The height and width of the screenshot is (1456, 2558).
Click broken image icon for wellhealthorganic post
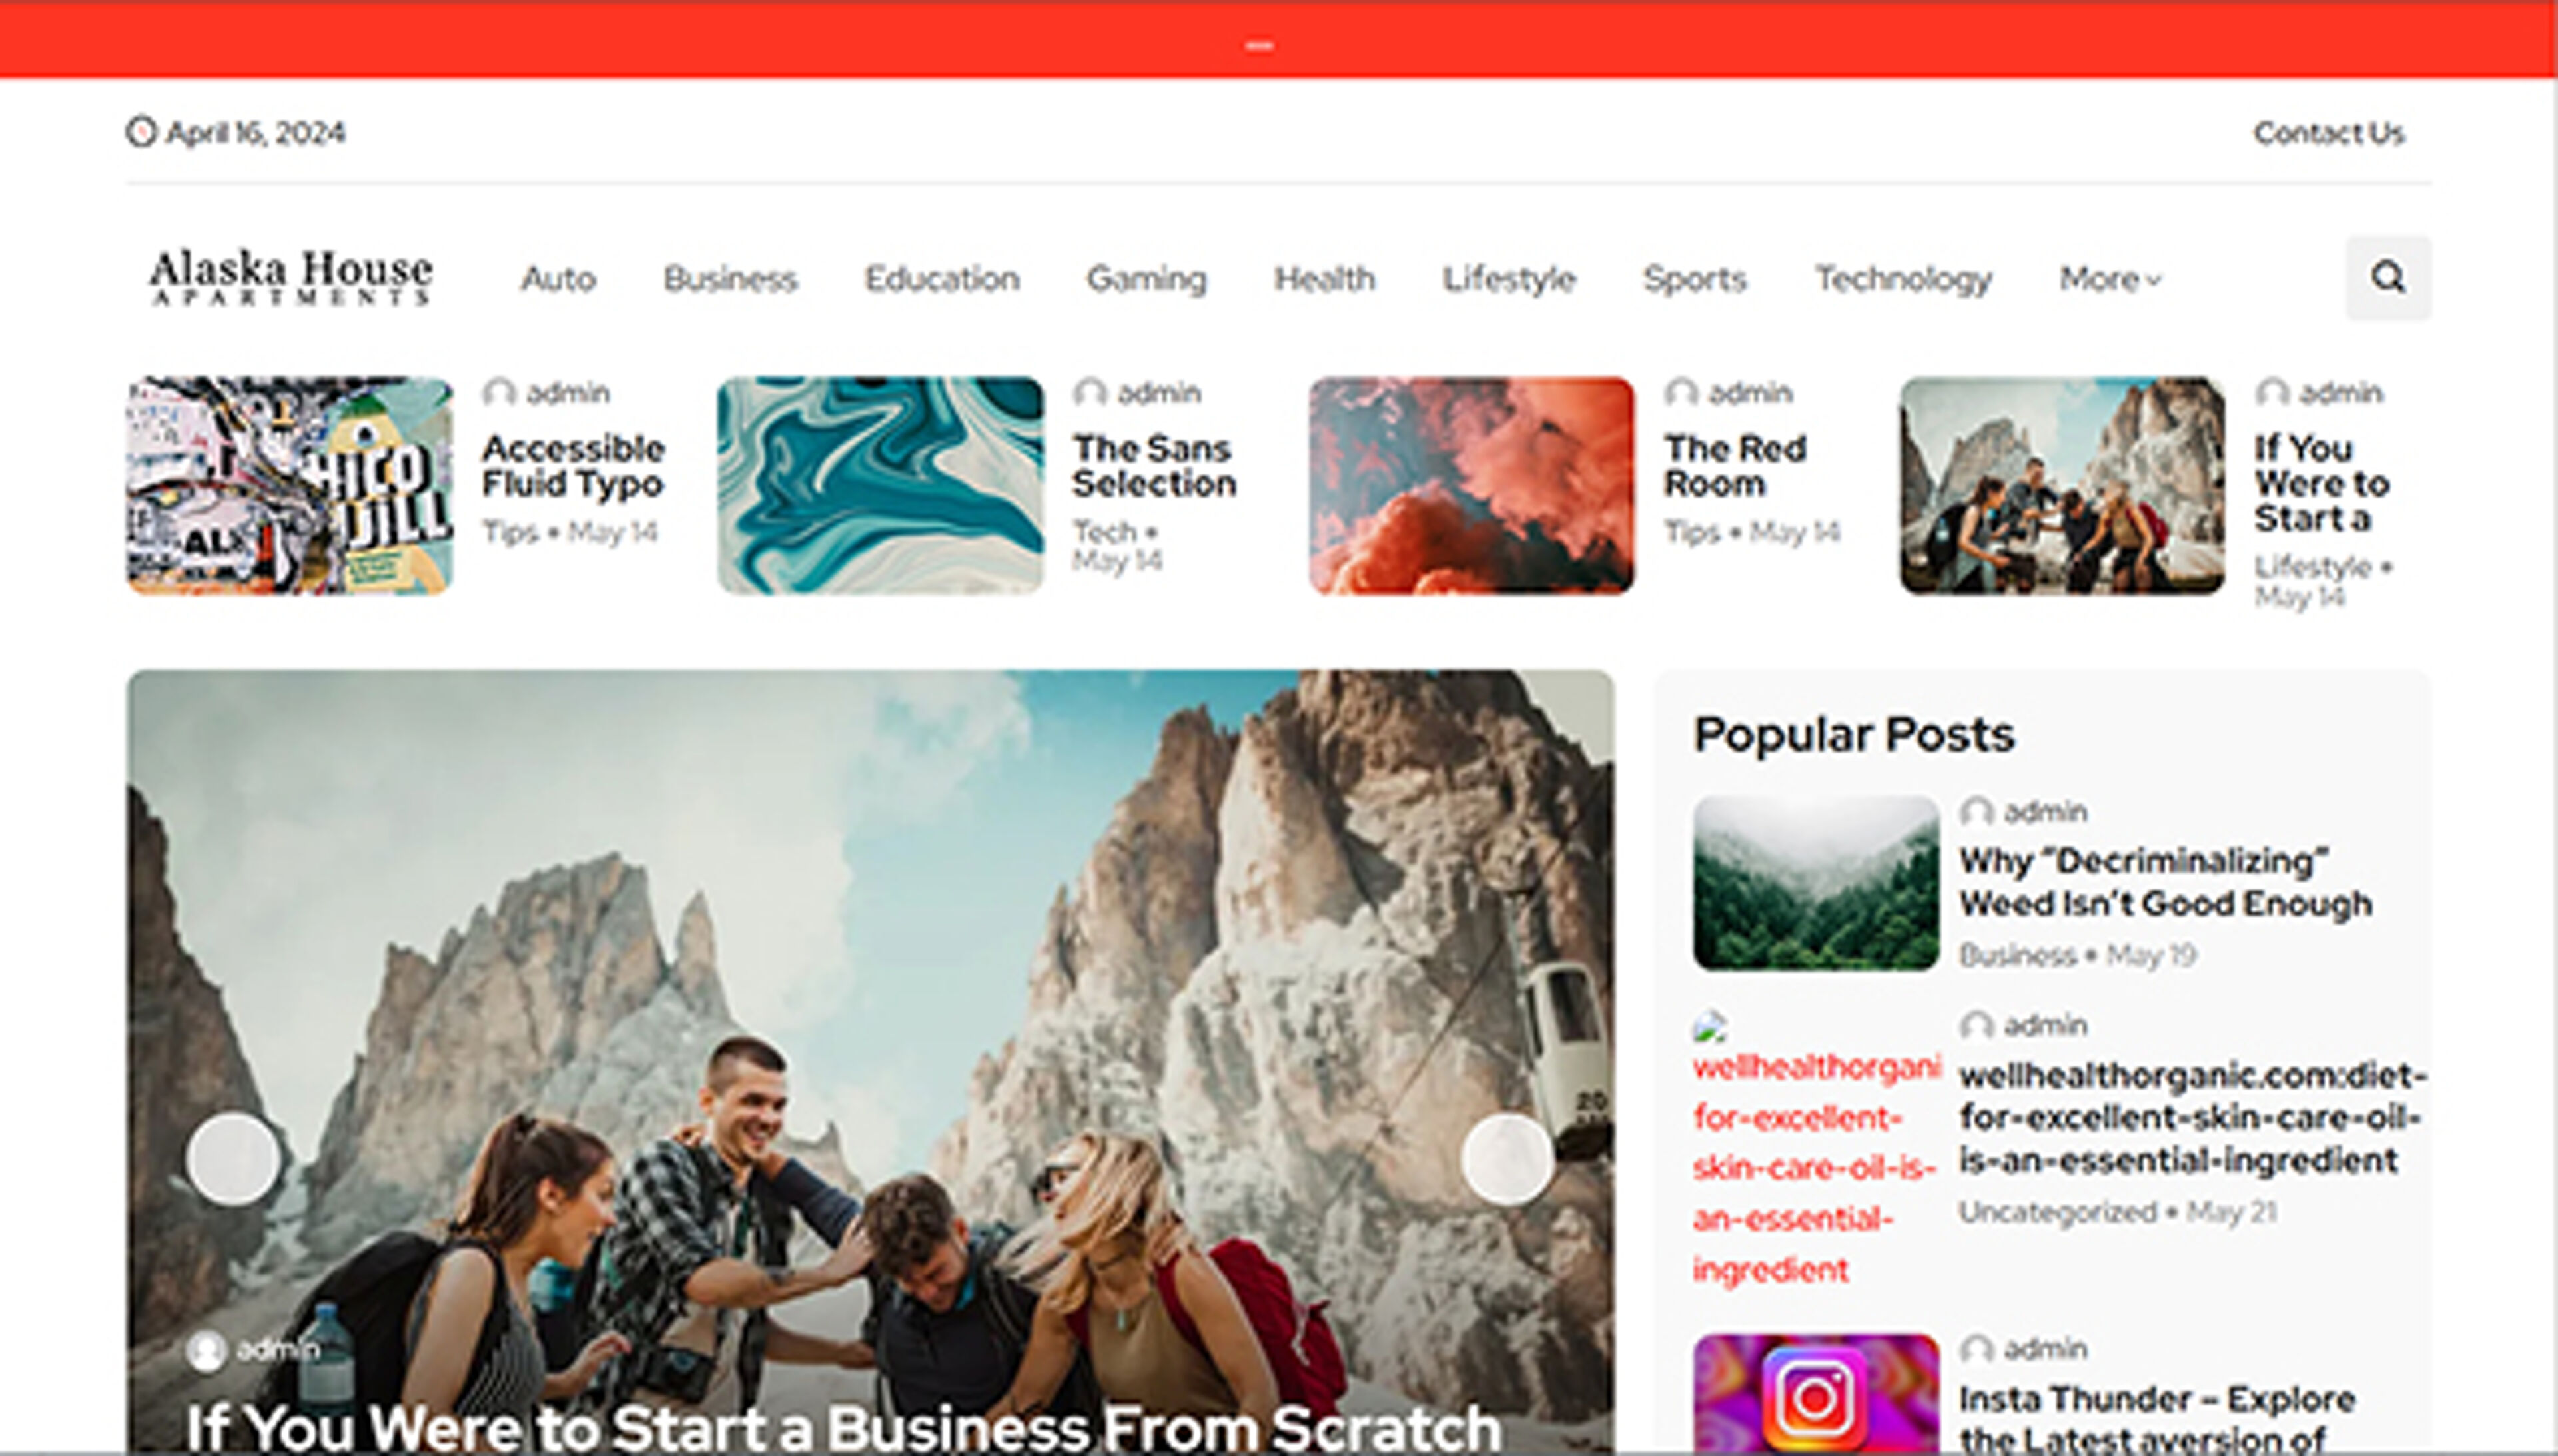1710,1027
